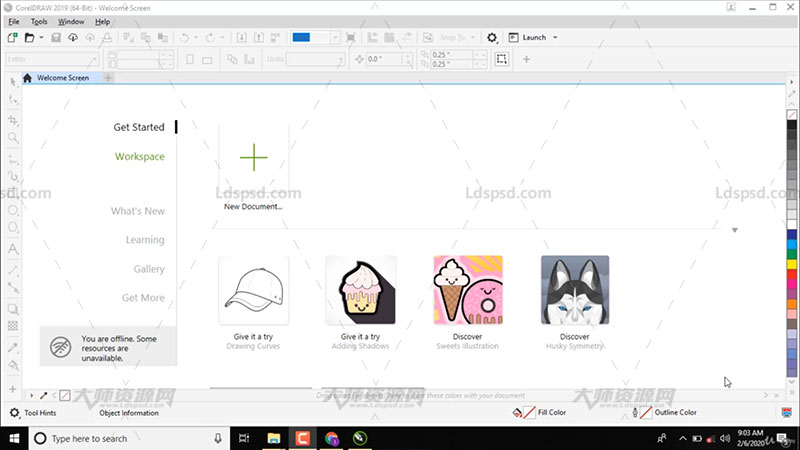800x450 pixels.
Task: Open the Options gear icon
Action: tap(492, 37)
